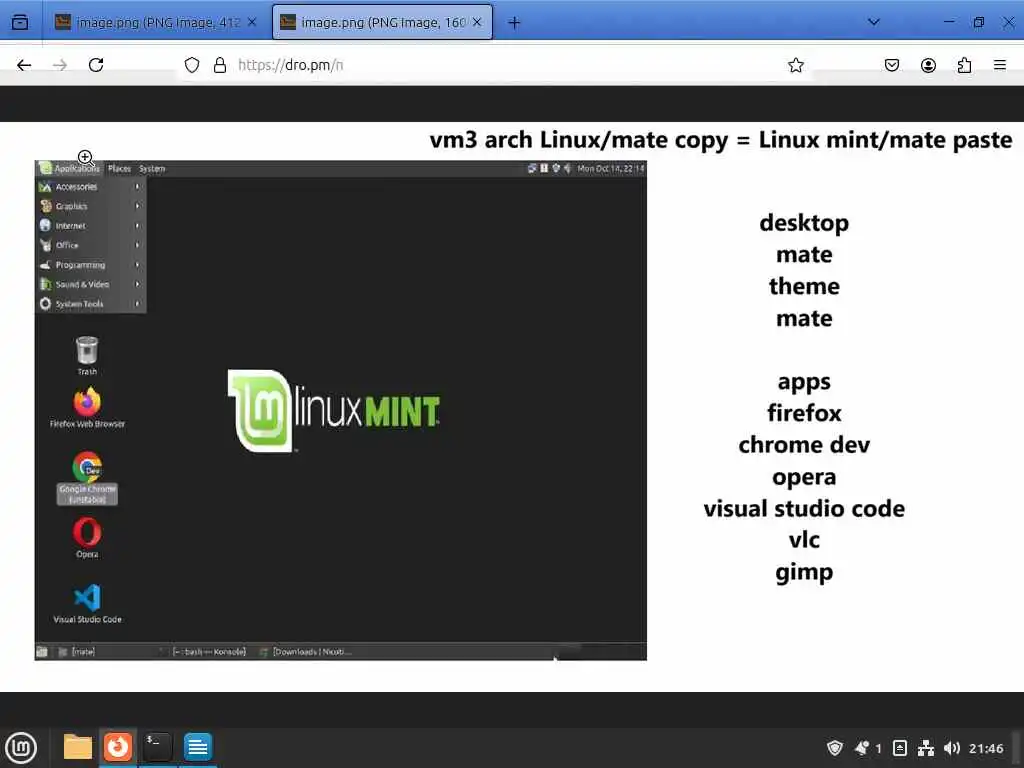This screenshot has height=768, width=1024.
Task: Open the volume control tray icon
Action: 952,748
